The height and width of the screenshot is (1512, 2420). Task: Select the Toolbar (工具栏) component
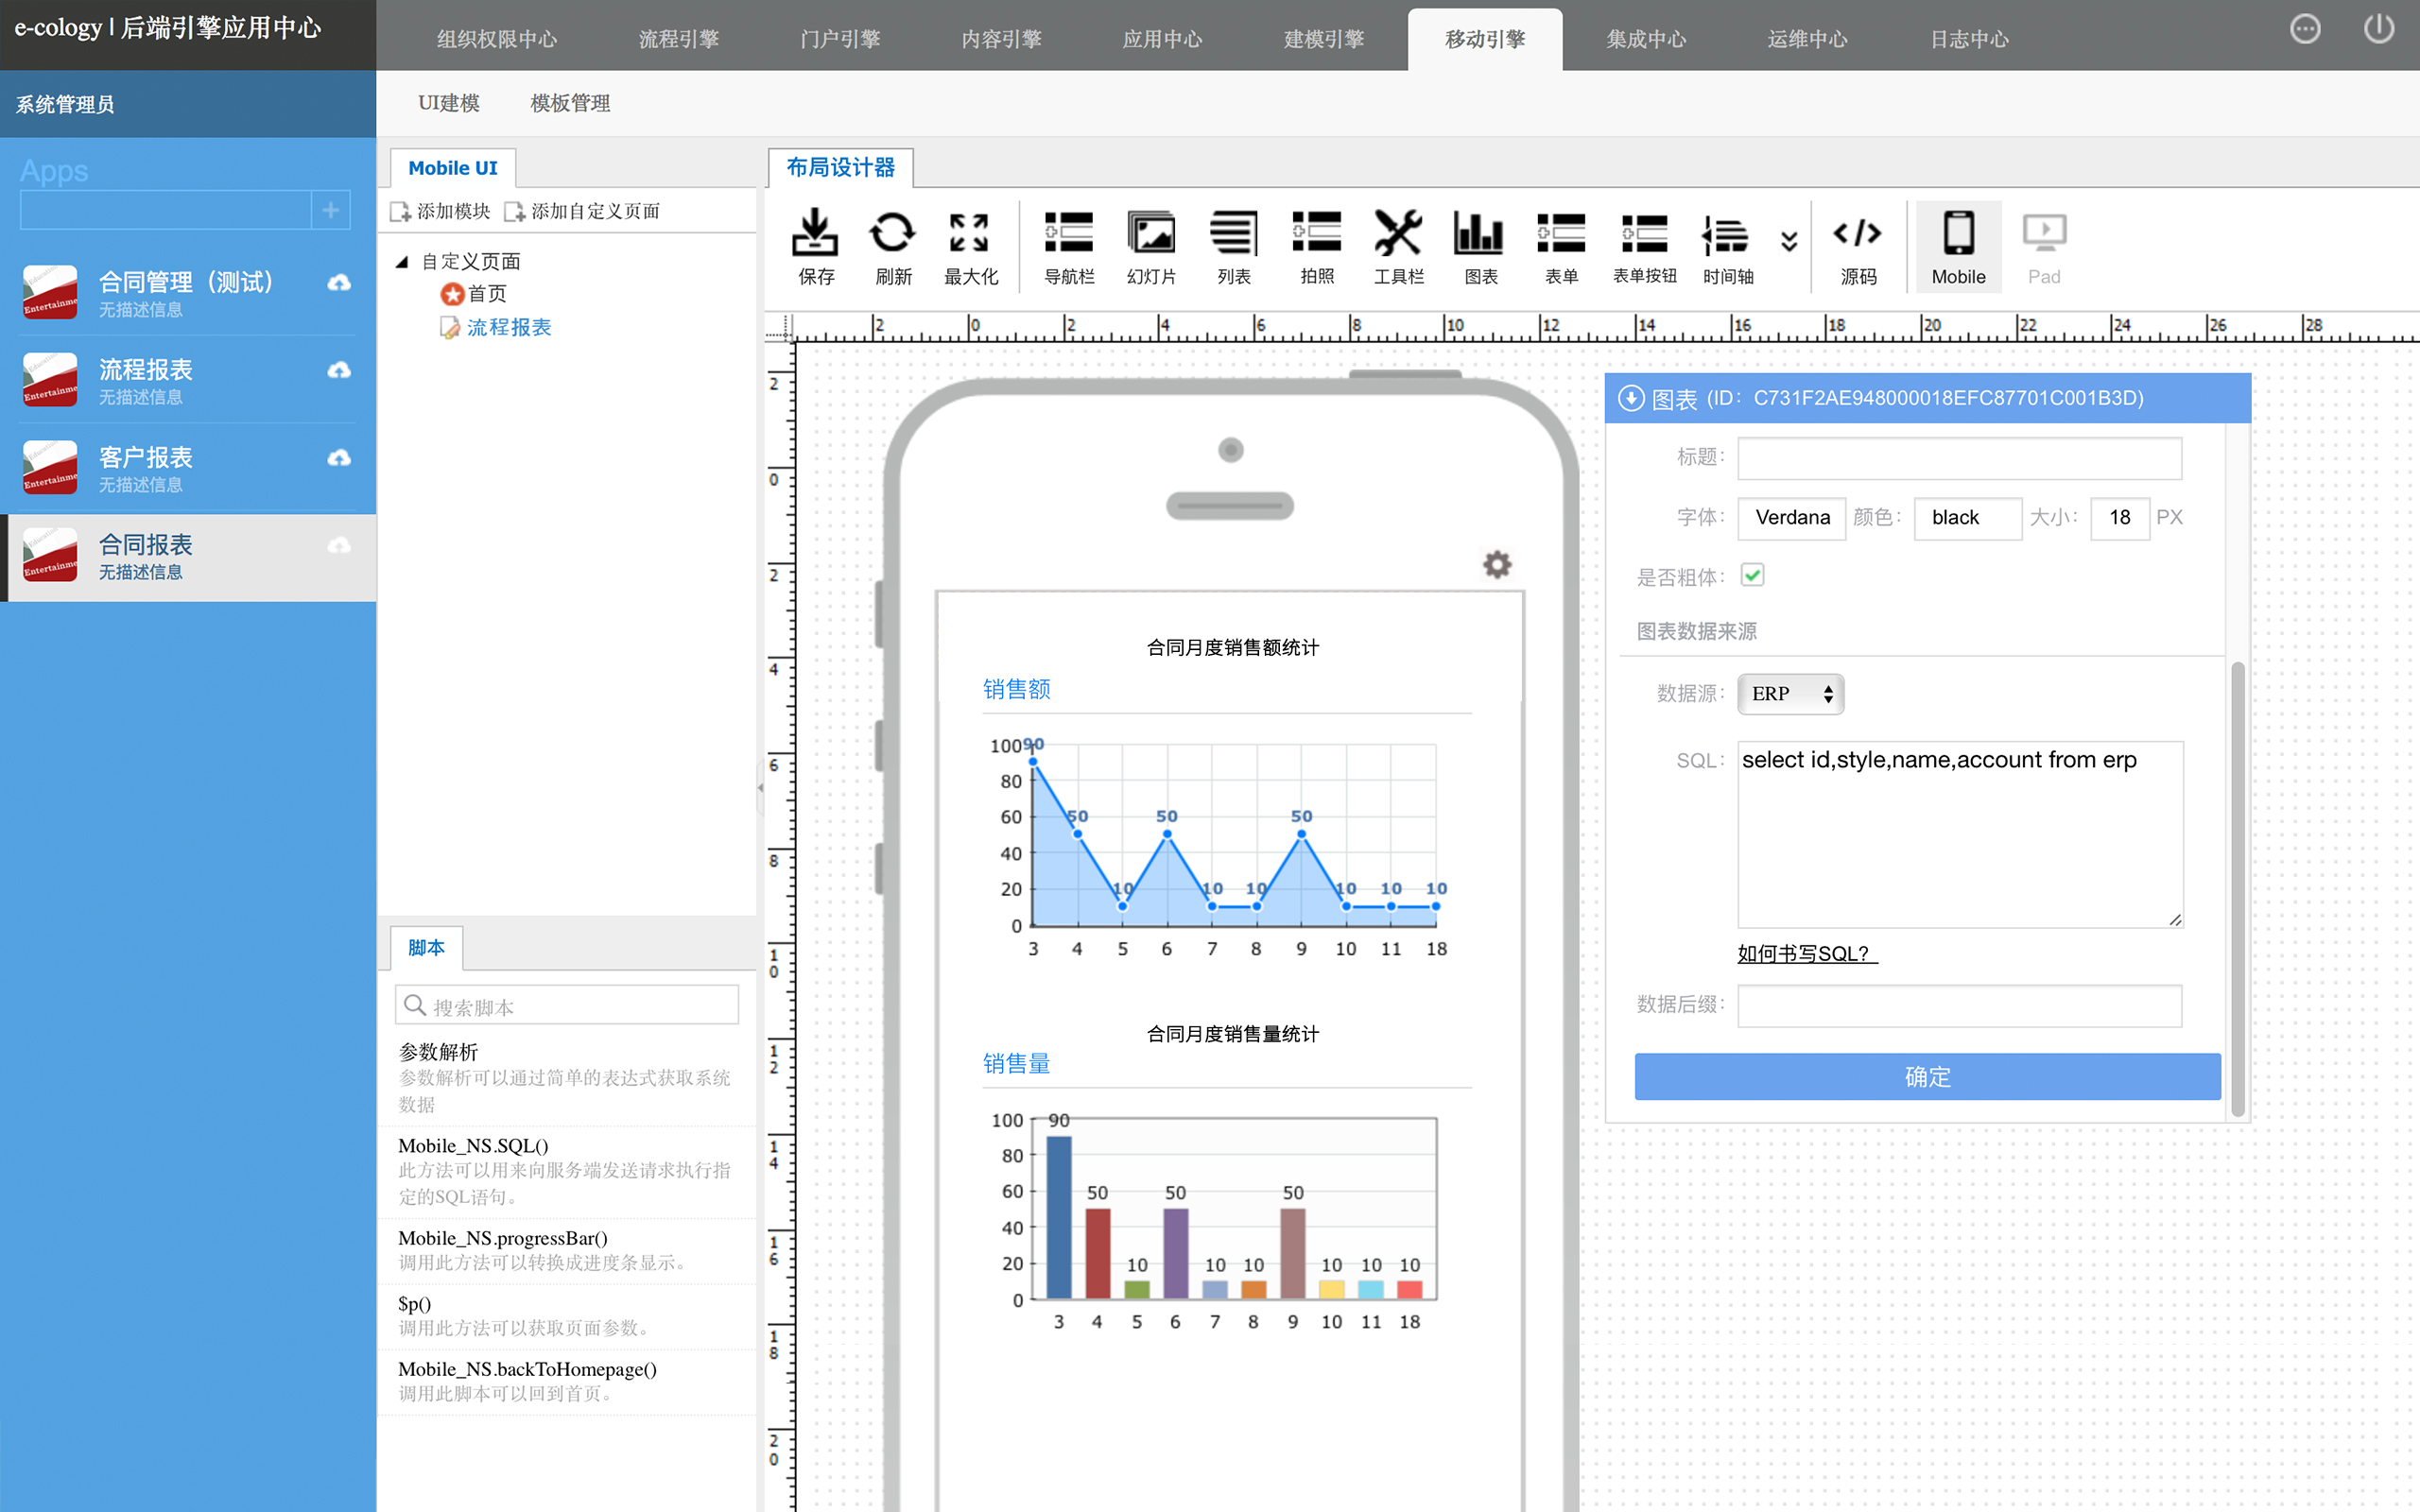(1398, 246)
